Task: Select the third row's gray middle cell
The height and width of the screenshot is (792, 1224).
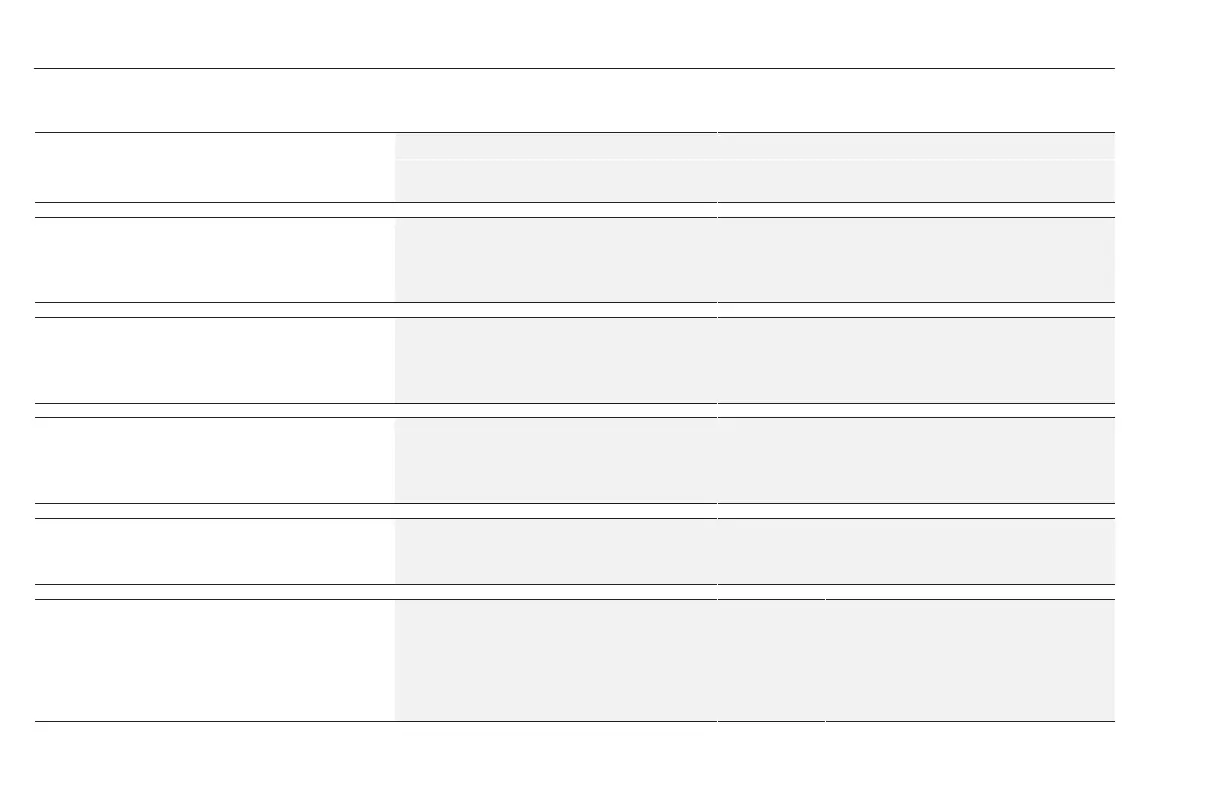Action: point(556,360)
